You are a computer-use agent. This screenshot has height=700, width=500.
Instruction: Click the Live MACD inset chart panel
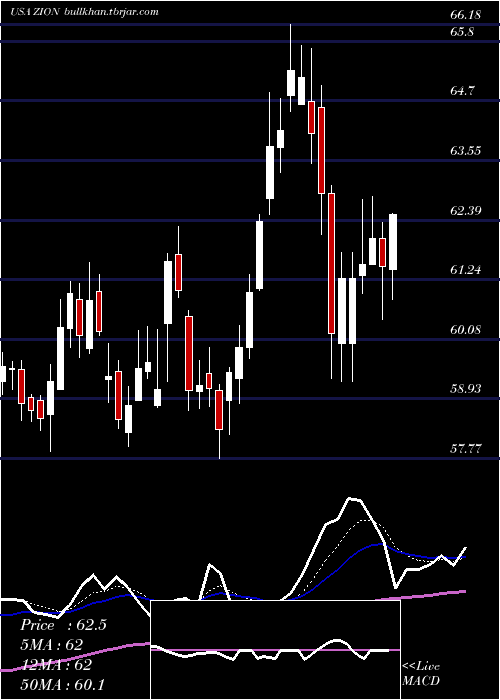(275, 650)
